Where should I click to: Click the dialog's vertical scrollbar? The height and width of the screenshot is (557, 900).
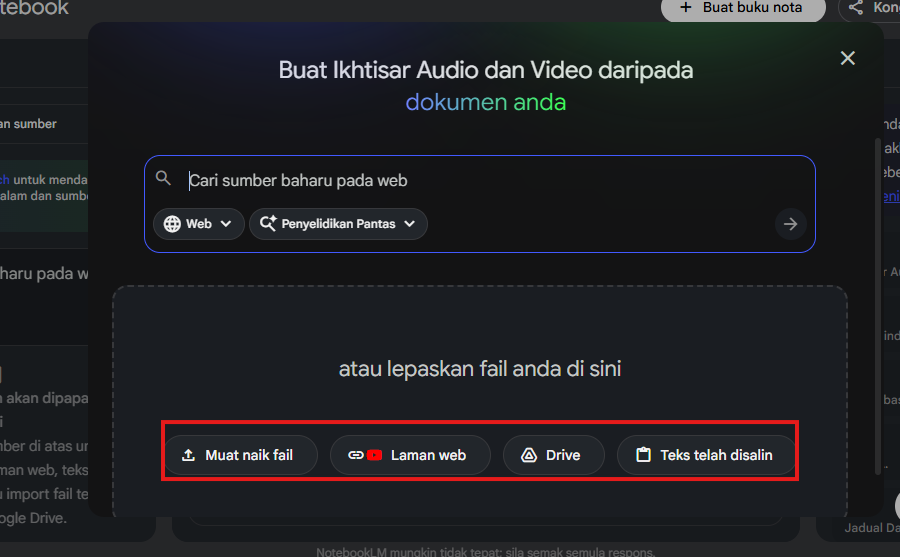coord(878,300)
